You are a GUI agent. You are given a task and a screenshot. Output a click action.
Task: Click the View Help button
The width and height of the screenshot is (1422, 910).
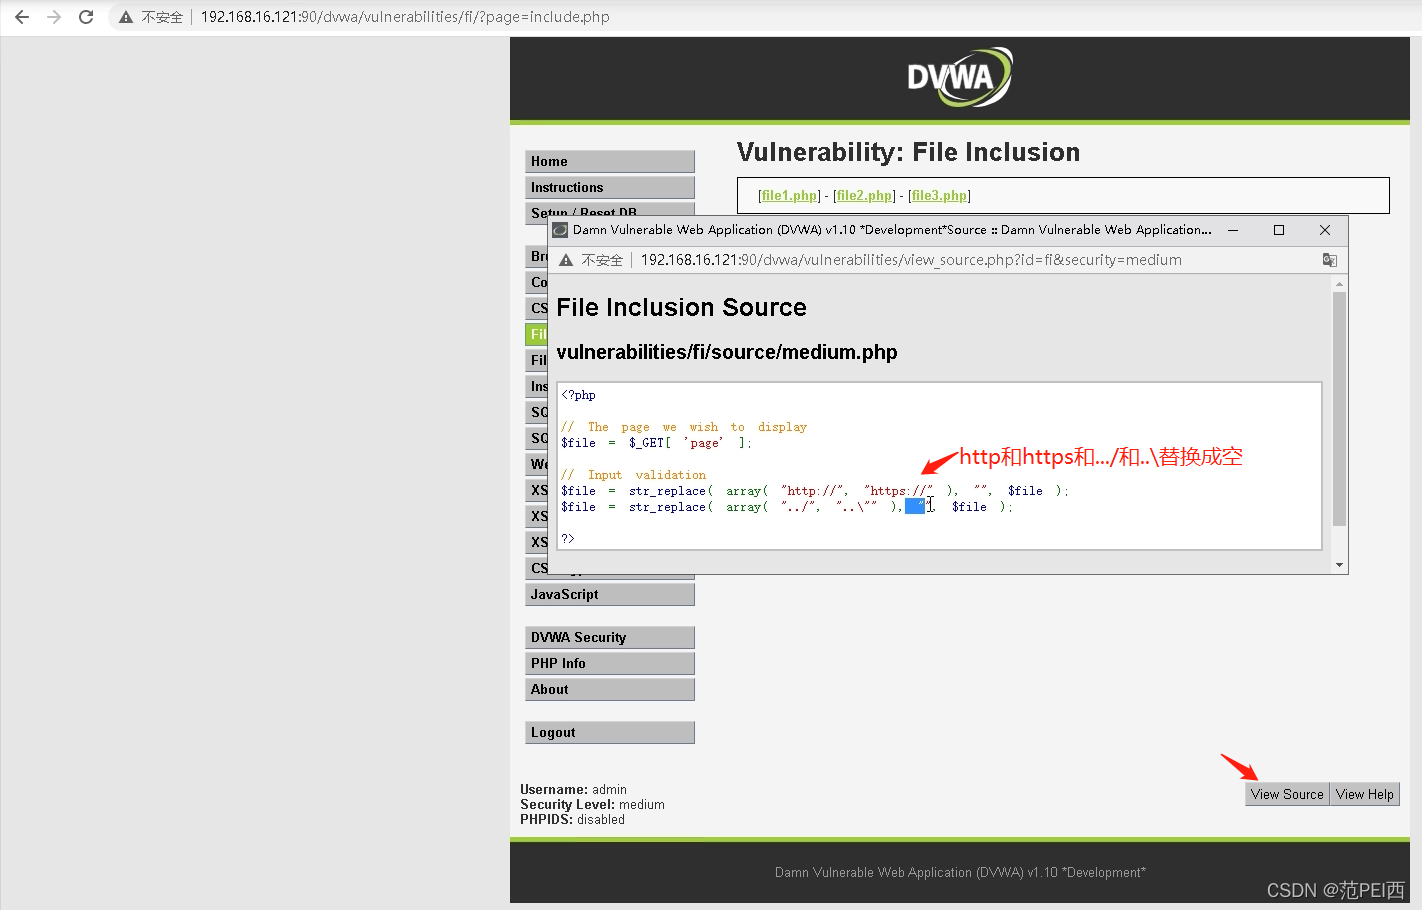(x=1365, y=794)
